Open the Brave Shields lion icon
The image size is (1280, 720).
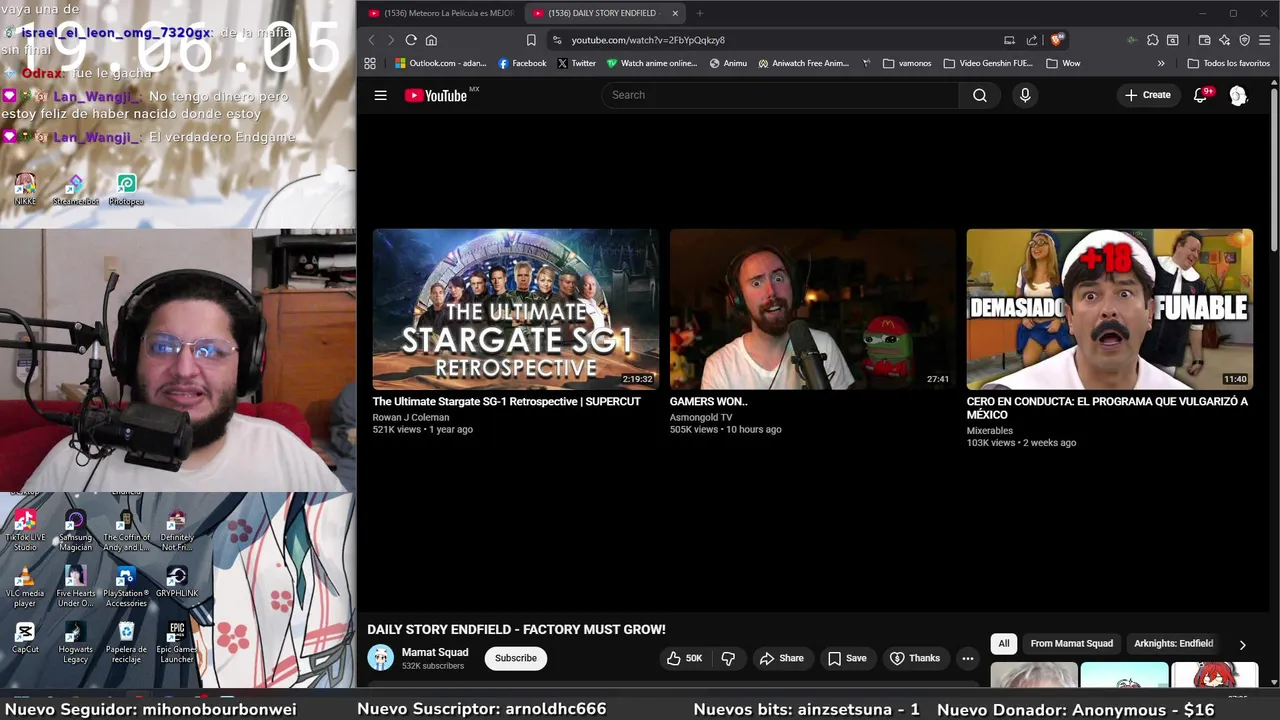(x=1056, y=40)
